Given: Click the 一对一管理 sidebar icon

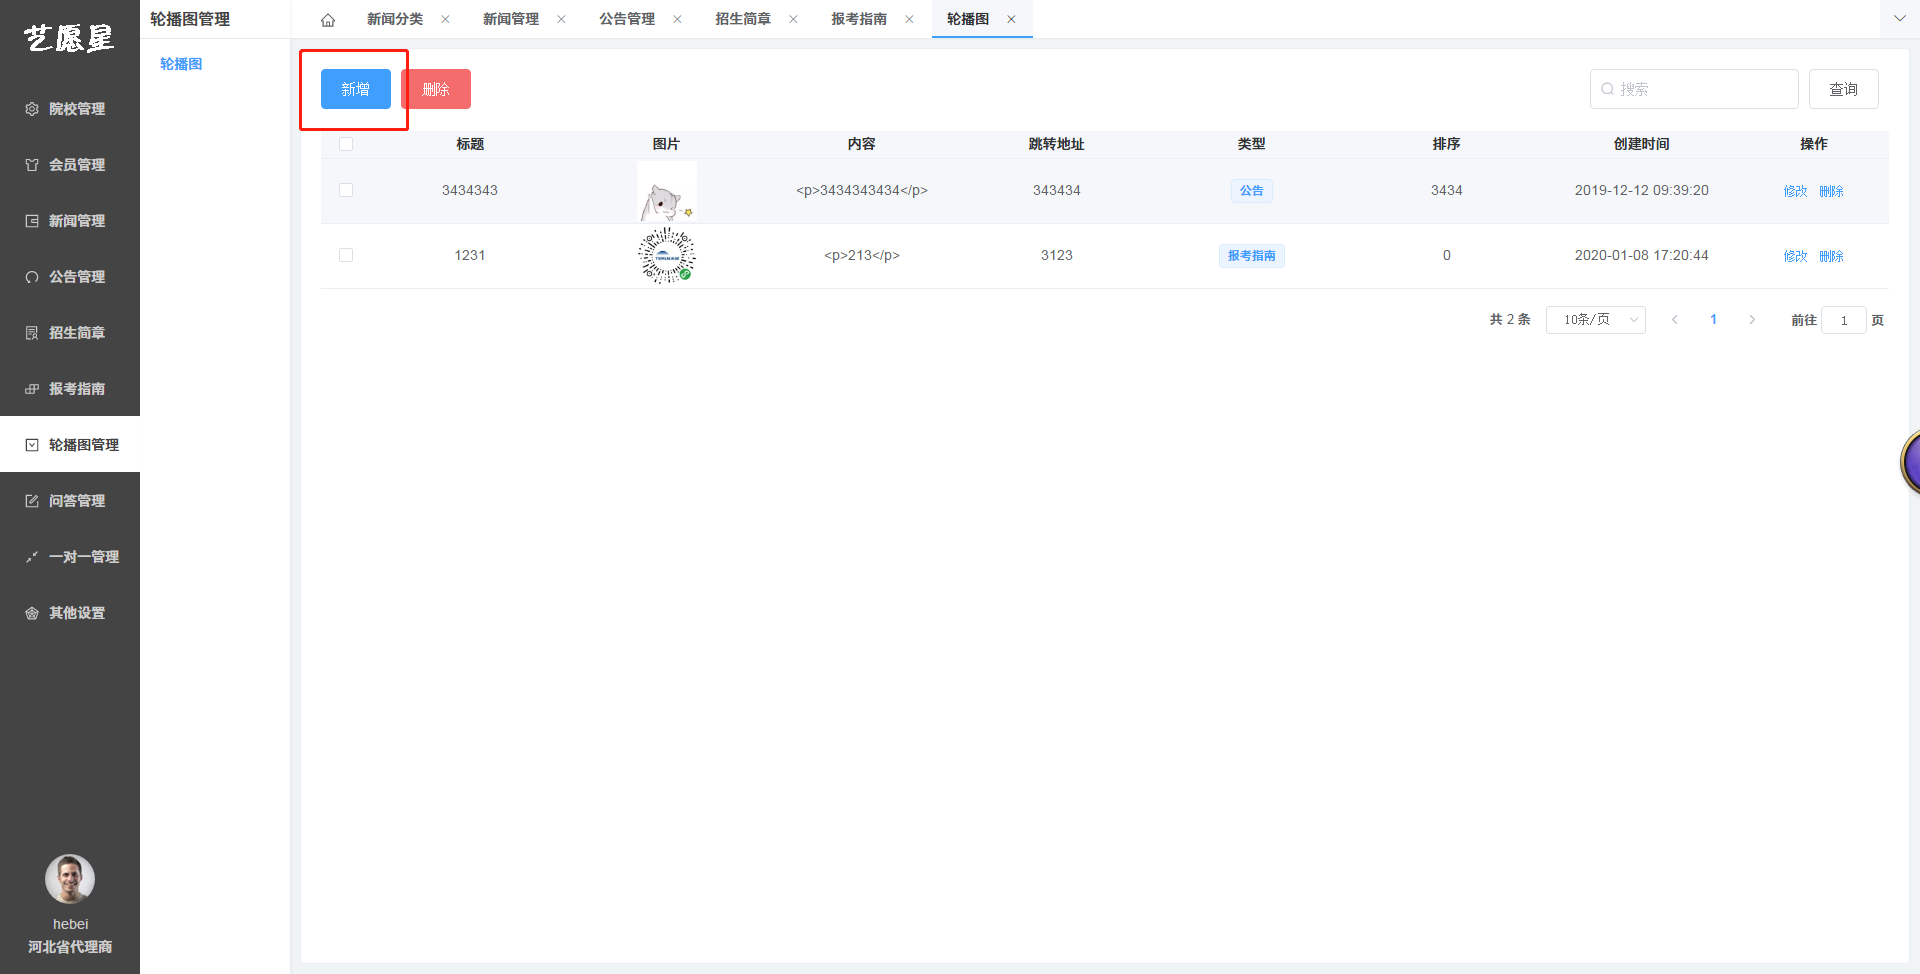Looking at the screenshot, I should (32, 557).
